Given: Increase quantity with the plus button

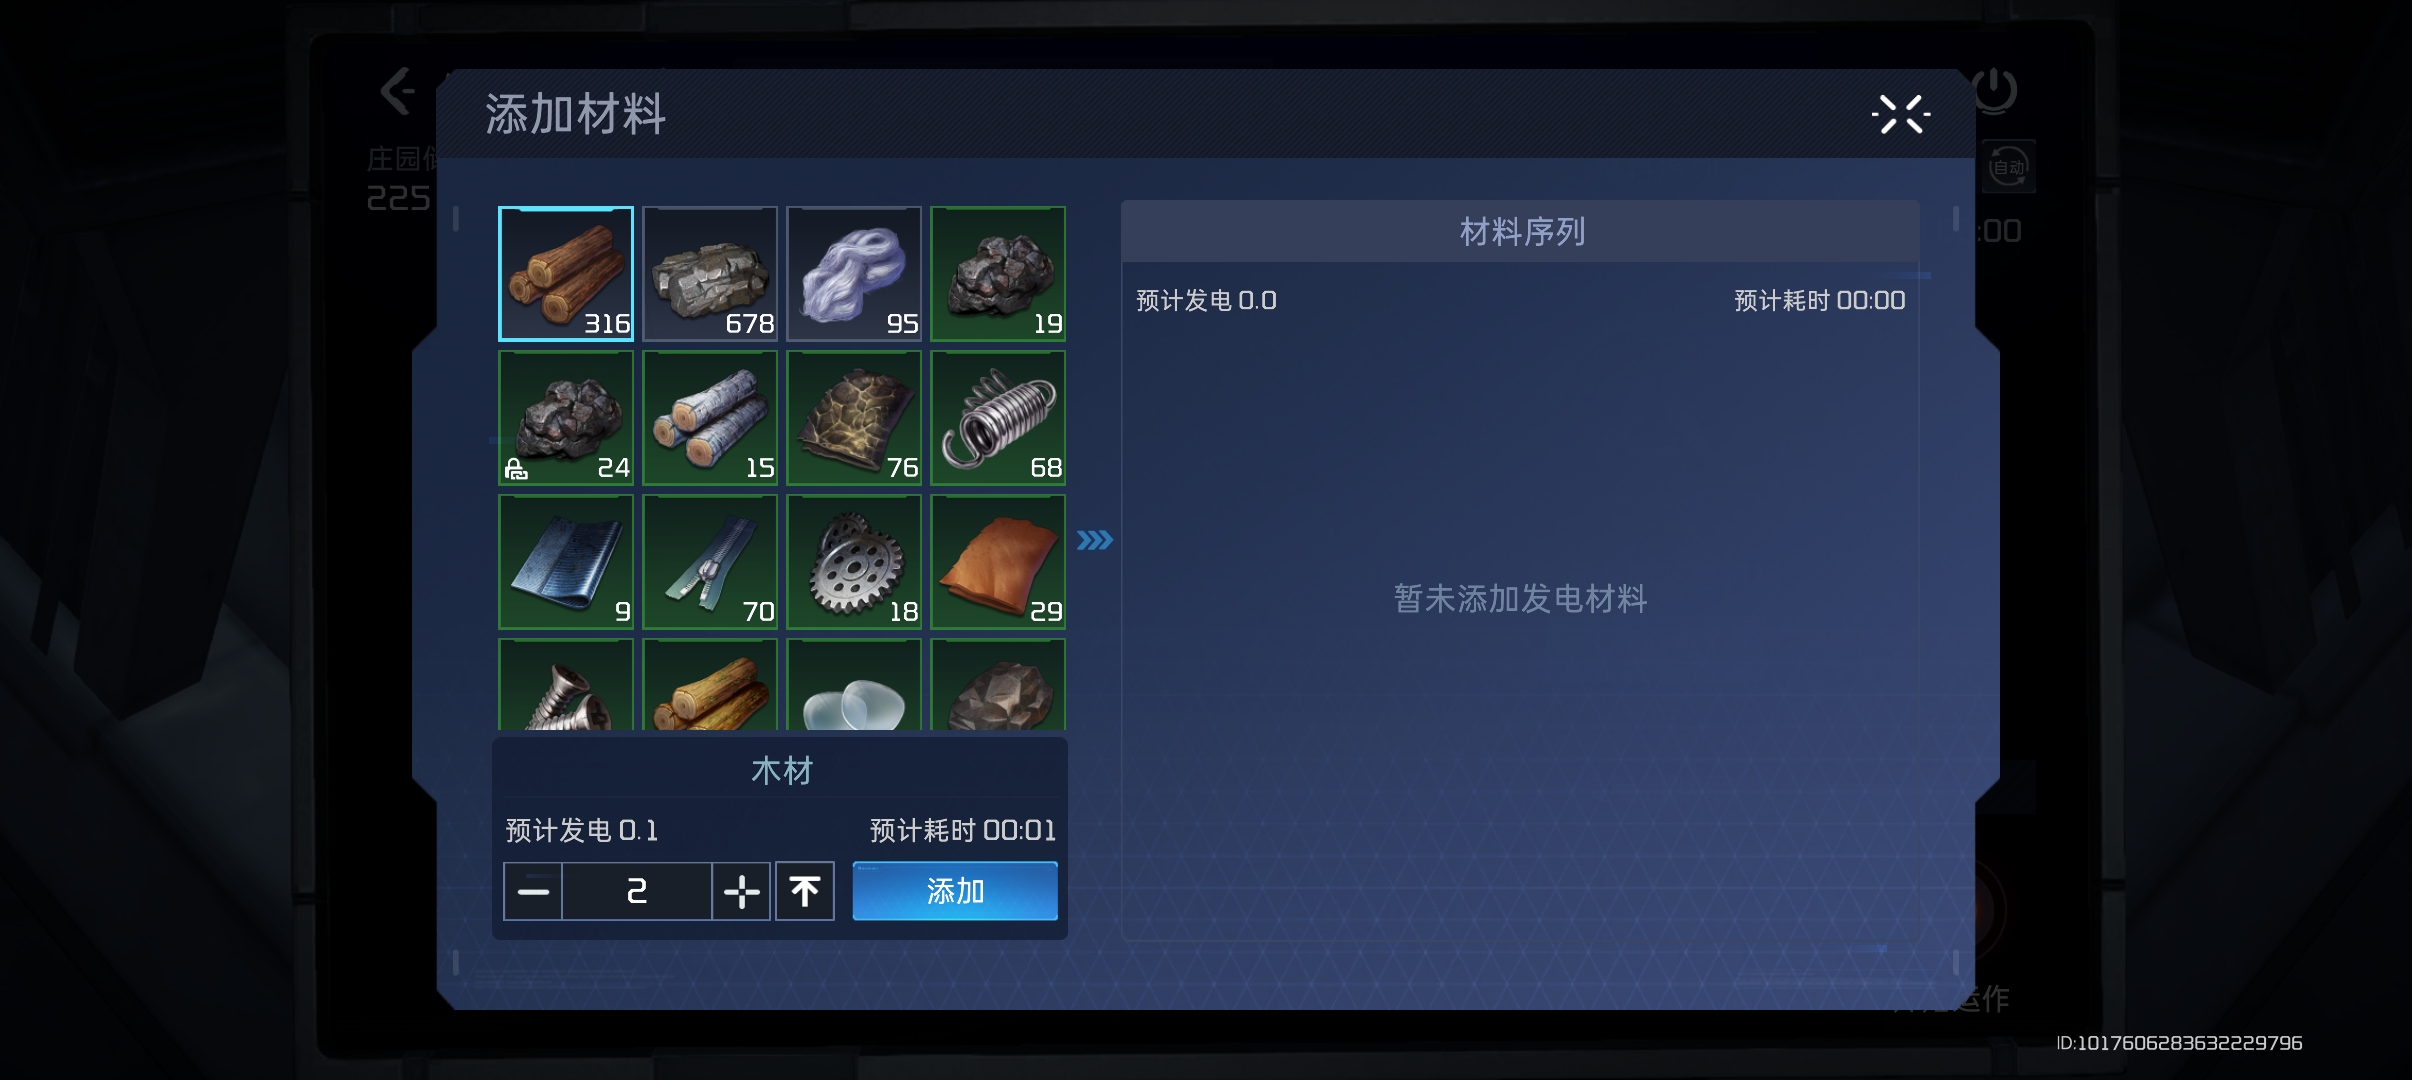Looking at the screenshot, I should click(x=741, y=891).
